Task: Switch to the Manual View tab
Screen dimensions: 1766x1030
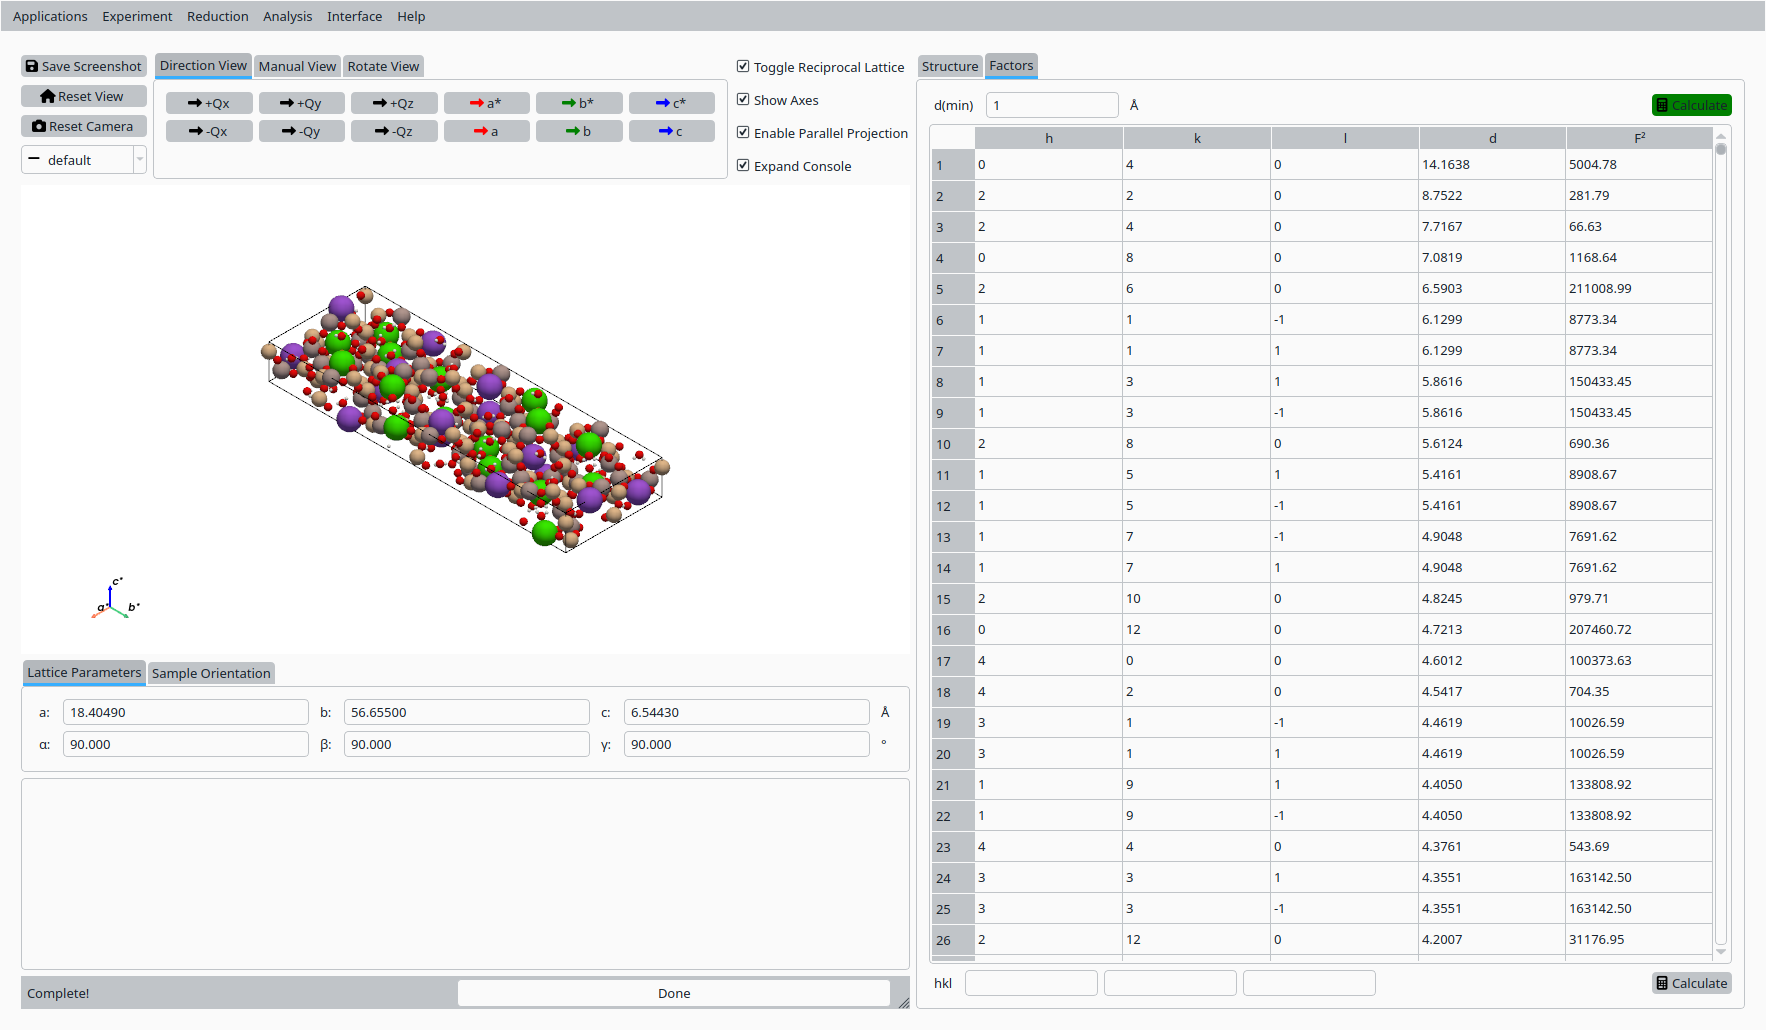Action: [x=297, y=65]
